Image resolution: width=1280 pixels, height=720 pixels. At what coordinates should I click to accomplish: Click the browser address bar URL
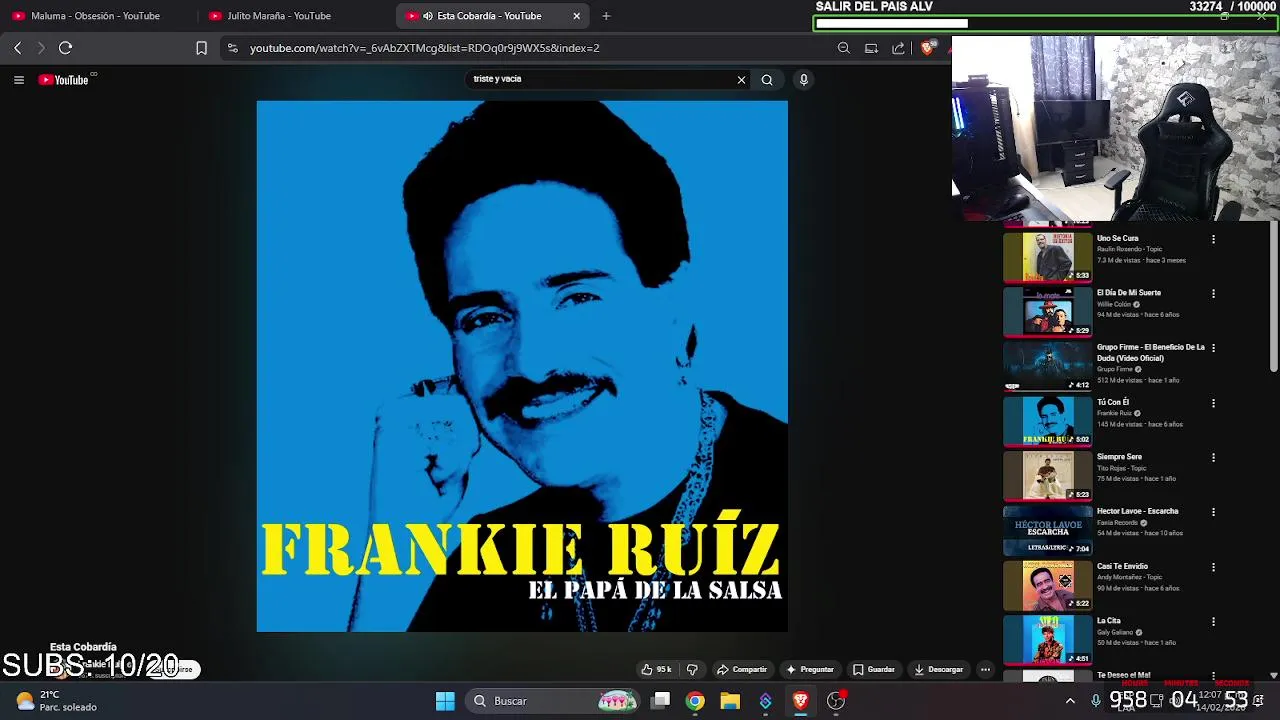coord(425,48)
